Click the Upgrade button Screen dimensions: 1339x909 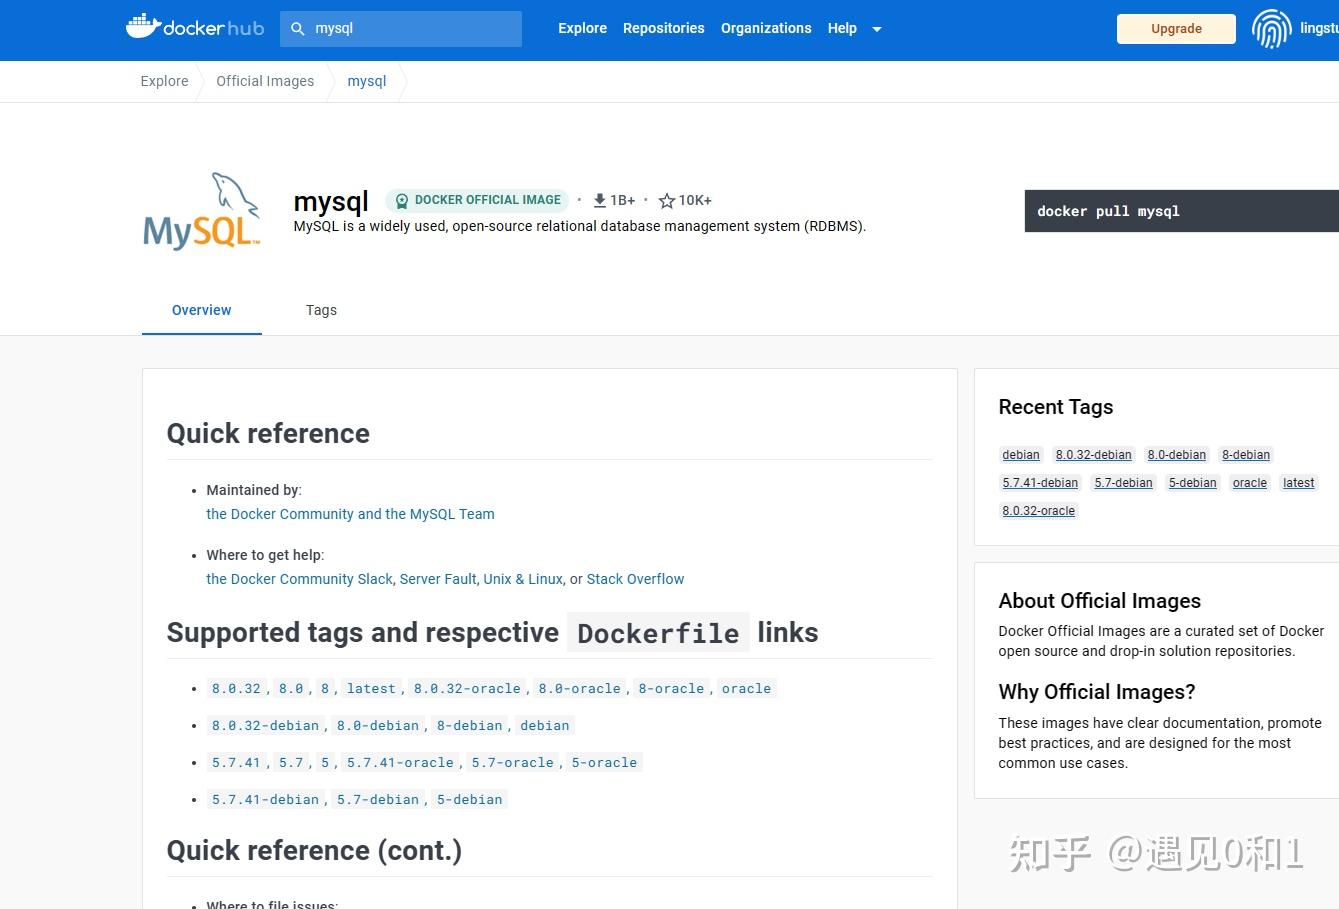click(1176, 29)
